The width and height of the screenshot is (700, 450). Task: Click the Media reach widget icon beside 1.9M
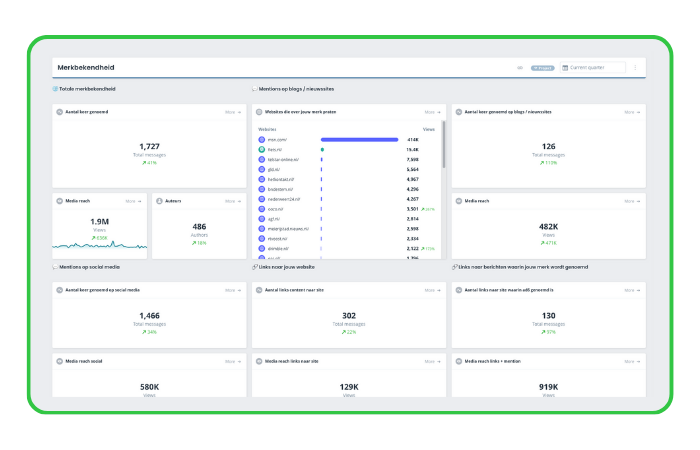click(x=59, y=201)
